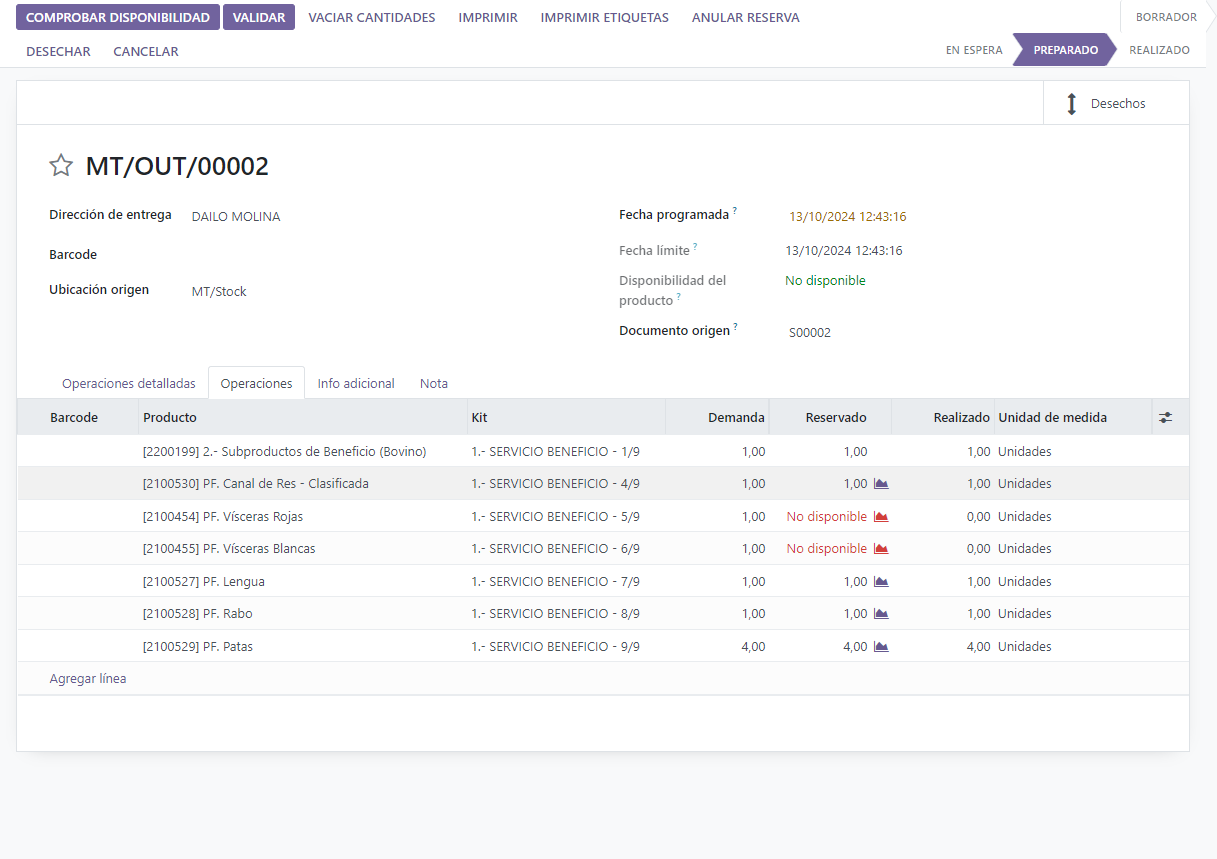Add a new line with Agregar línea
This screenshot has width=1217, height=859.
(88, 679)
